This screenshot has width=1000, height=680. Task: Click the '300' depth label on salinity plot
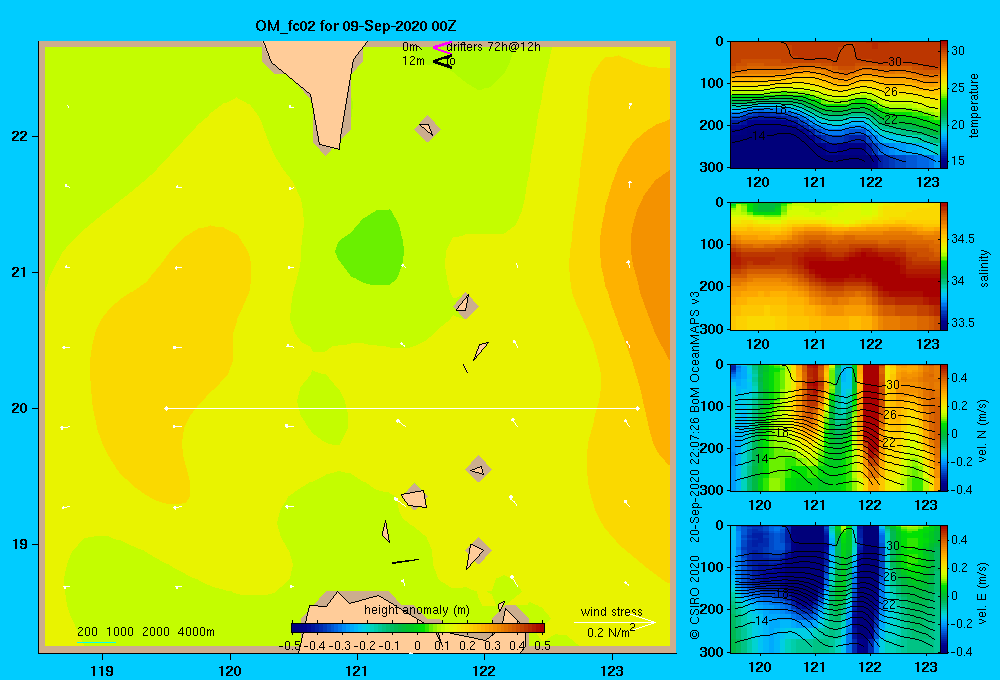pyautogui.click(x=712, y=329)
